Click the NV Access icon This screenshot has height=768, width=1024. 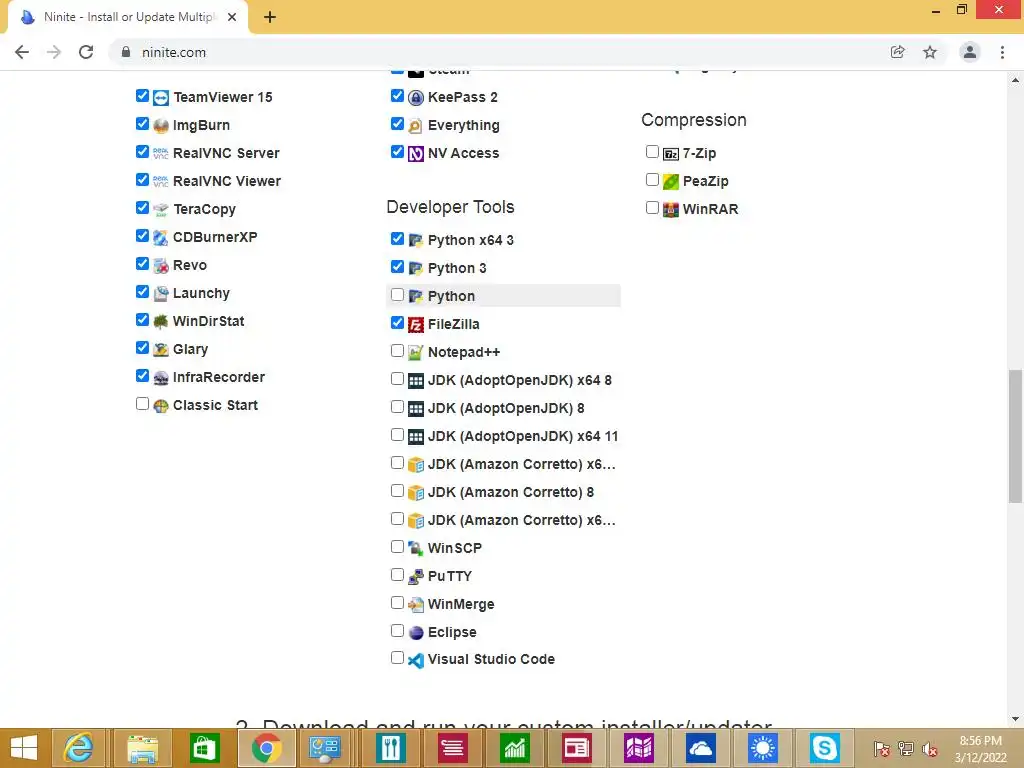[x=416, y=153]
